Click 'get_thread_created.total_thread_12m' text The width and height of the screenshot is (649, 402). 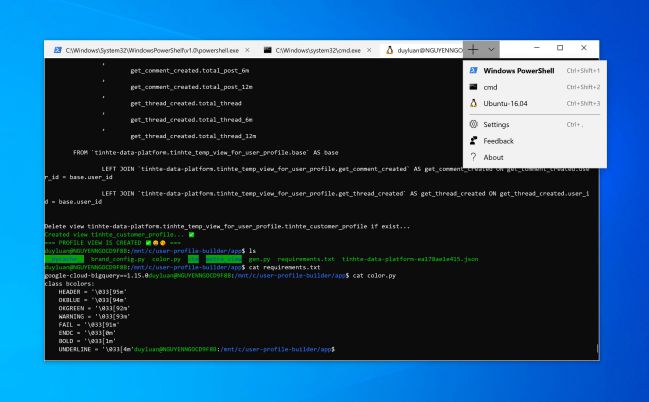[193, 136]
